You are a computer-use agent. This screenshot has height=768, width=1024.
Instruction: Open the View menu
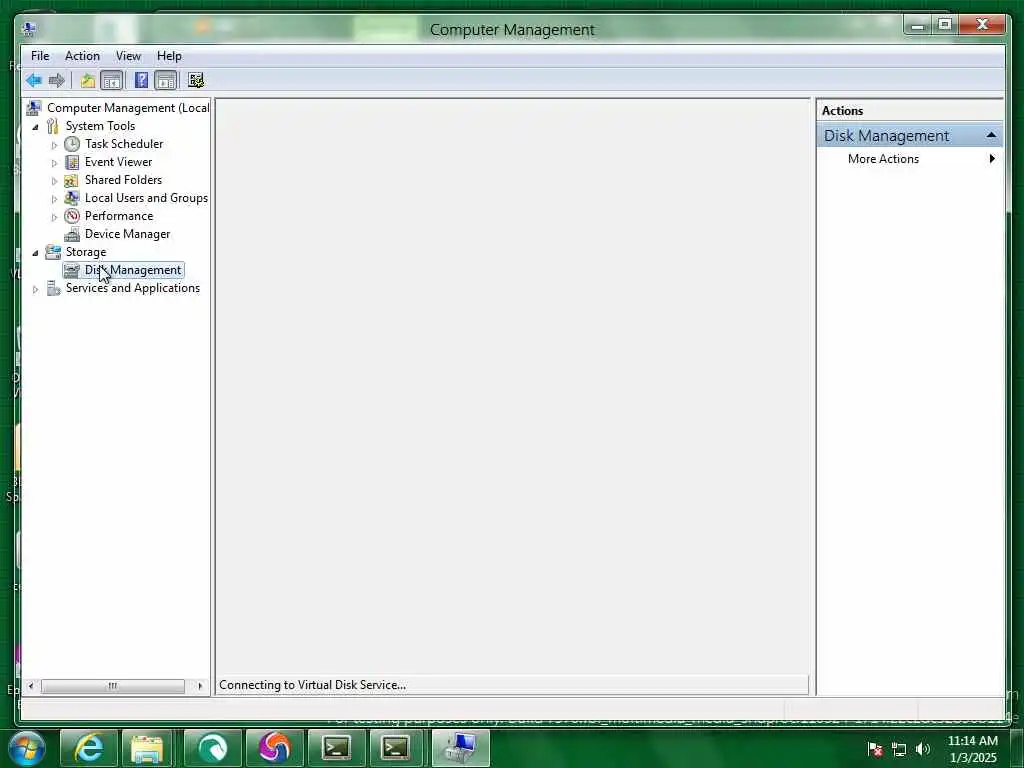(x=128, y=56)
